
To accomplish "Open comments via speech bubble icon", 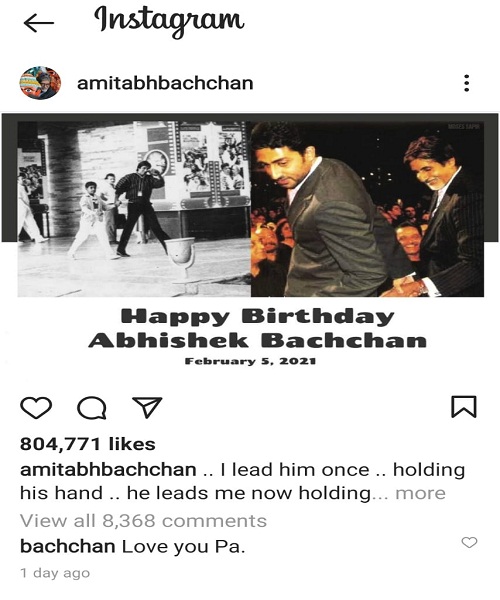I will coord(92,408).
